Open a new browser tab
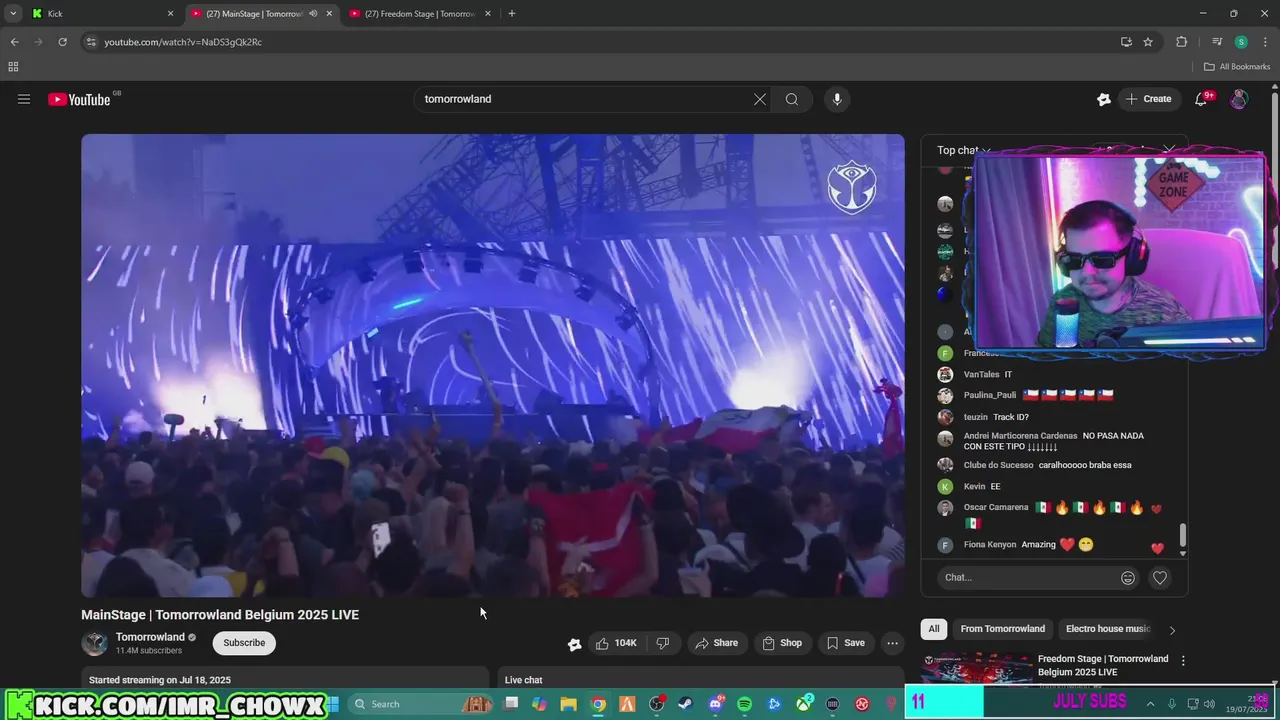 [x=512, y=14]
